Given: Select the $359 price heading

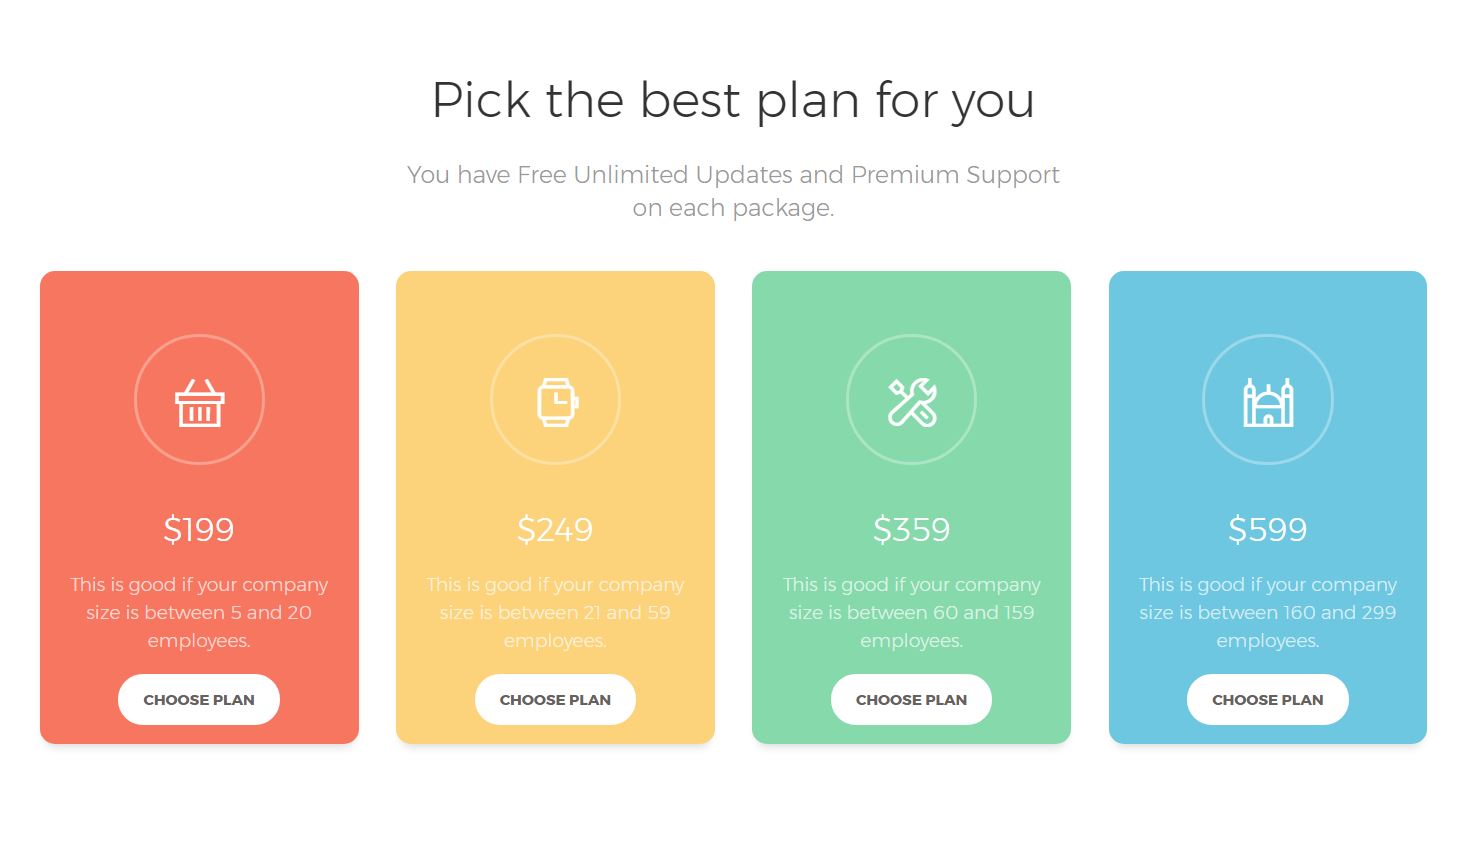Looking at the screenshot, I should pyautogui.click(x=912, y=530).
